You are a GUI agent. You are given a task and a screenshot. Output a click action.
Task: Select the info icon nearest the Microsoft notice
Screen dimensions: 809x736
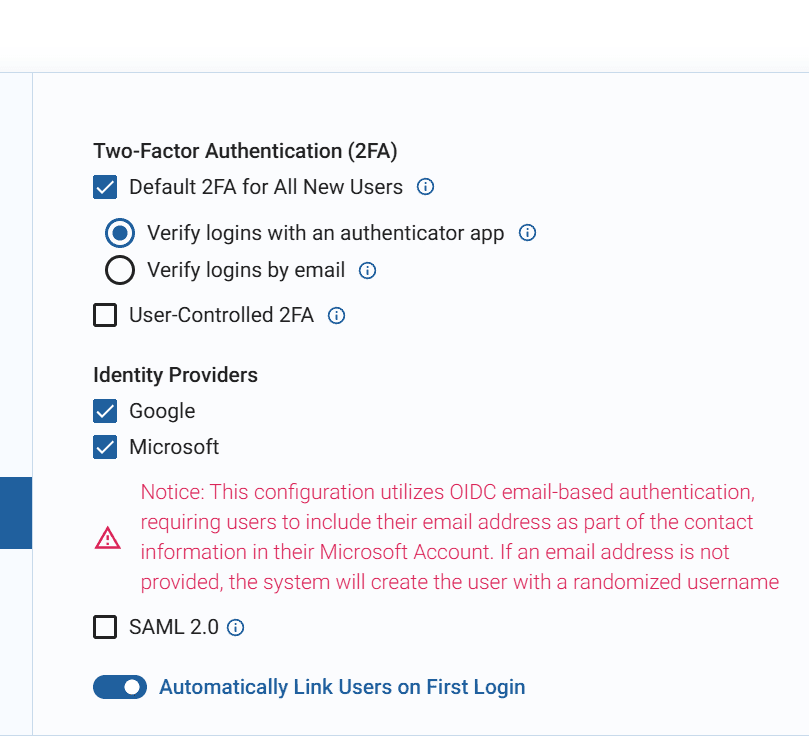coord(235,627)
